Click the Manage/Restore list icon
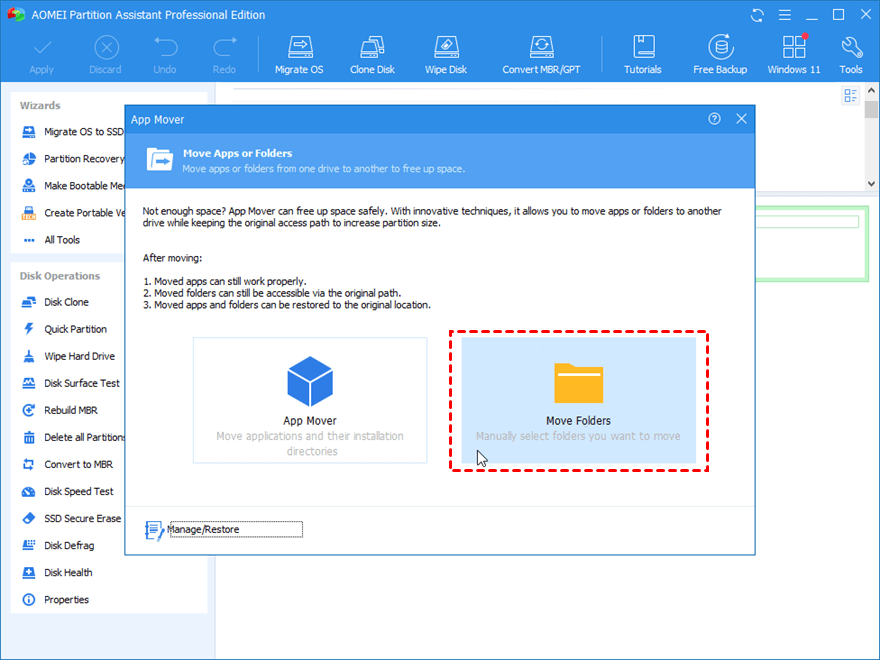Screen dimensions: 880x660 click(154, 530)
